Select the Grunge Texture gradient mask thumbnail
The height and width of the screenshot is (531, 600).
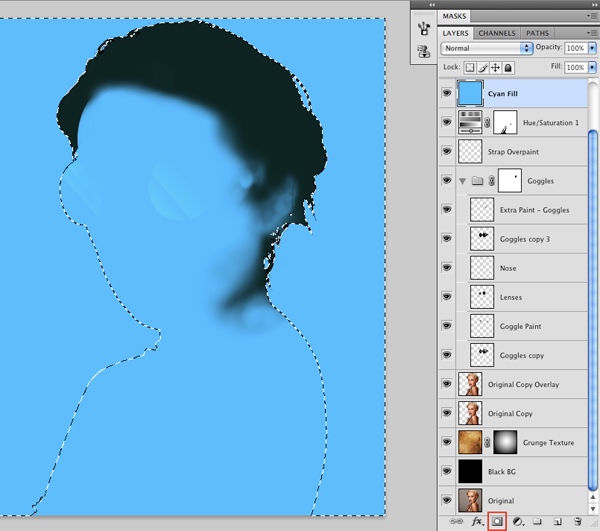505,442
